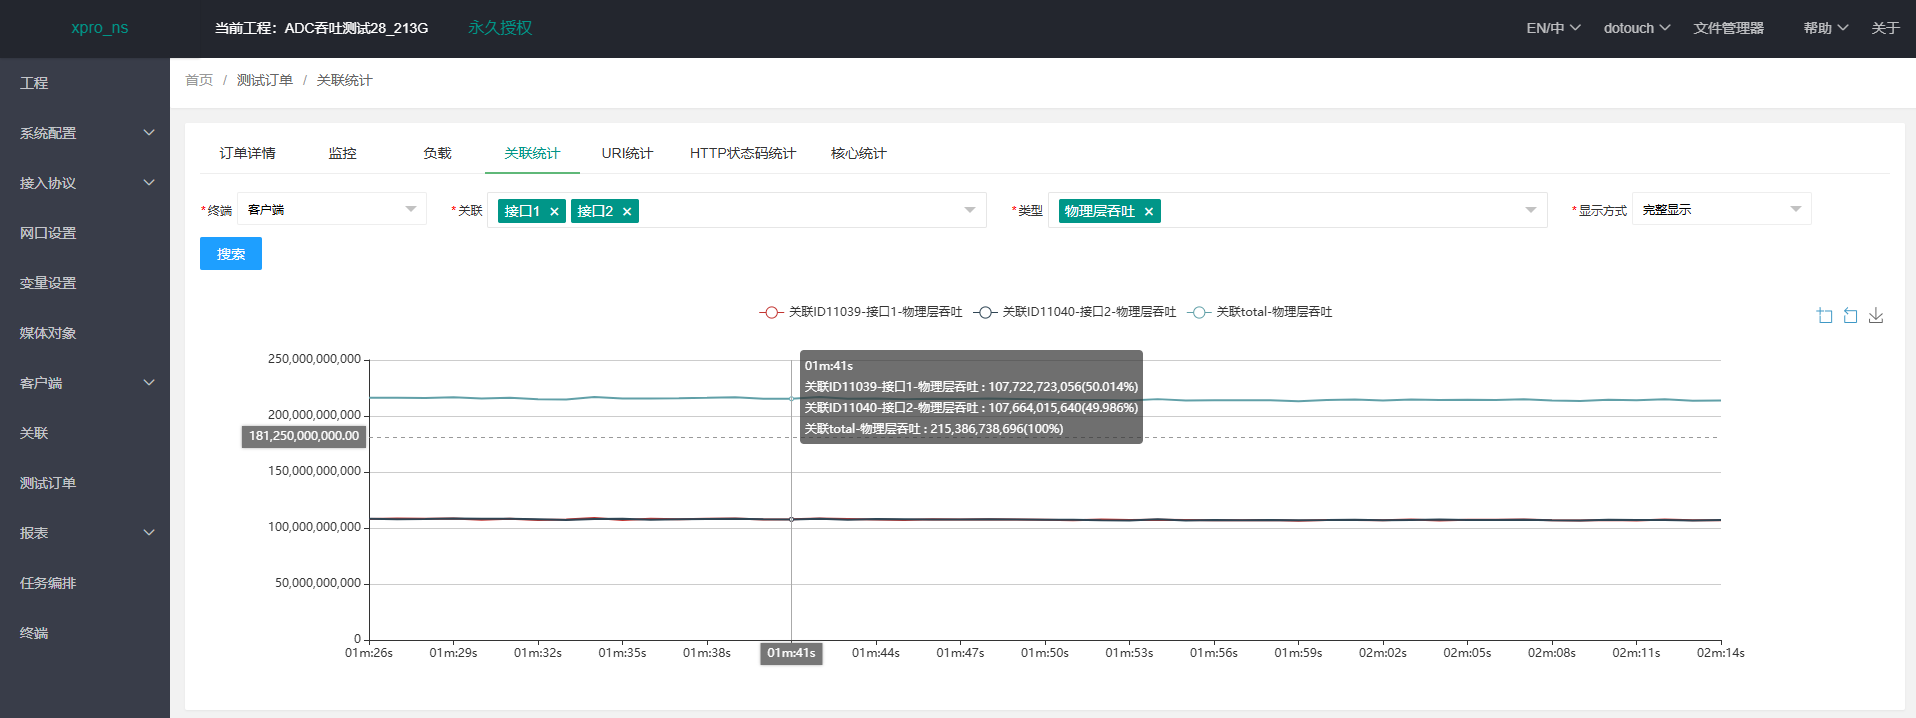Screen dimensions: 1916x718
Task: Toggle legend series 关联total-物理层吞吐
Action: click(x=1260, y=312)
